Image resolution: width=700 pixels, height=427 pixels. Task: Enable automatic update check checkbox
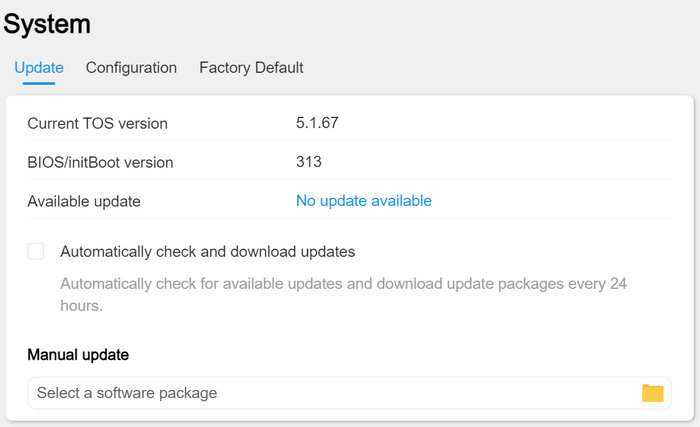point(36,252)
